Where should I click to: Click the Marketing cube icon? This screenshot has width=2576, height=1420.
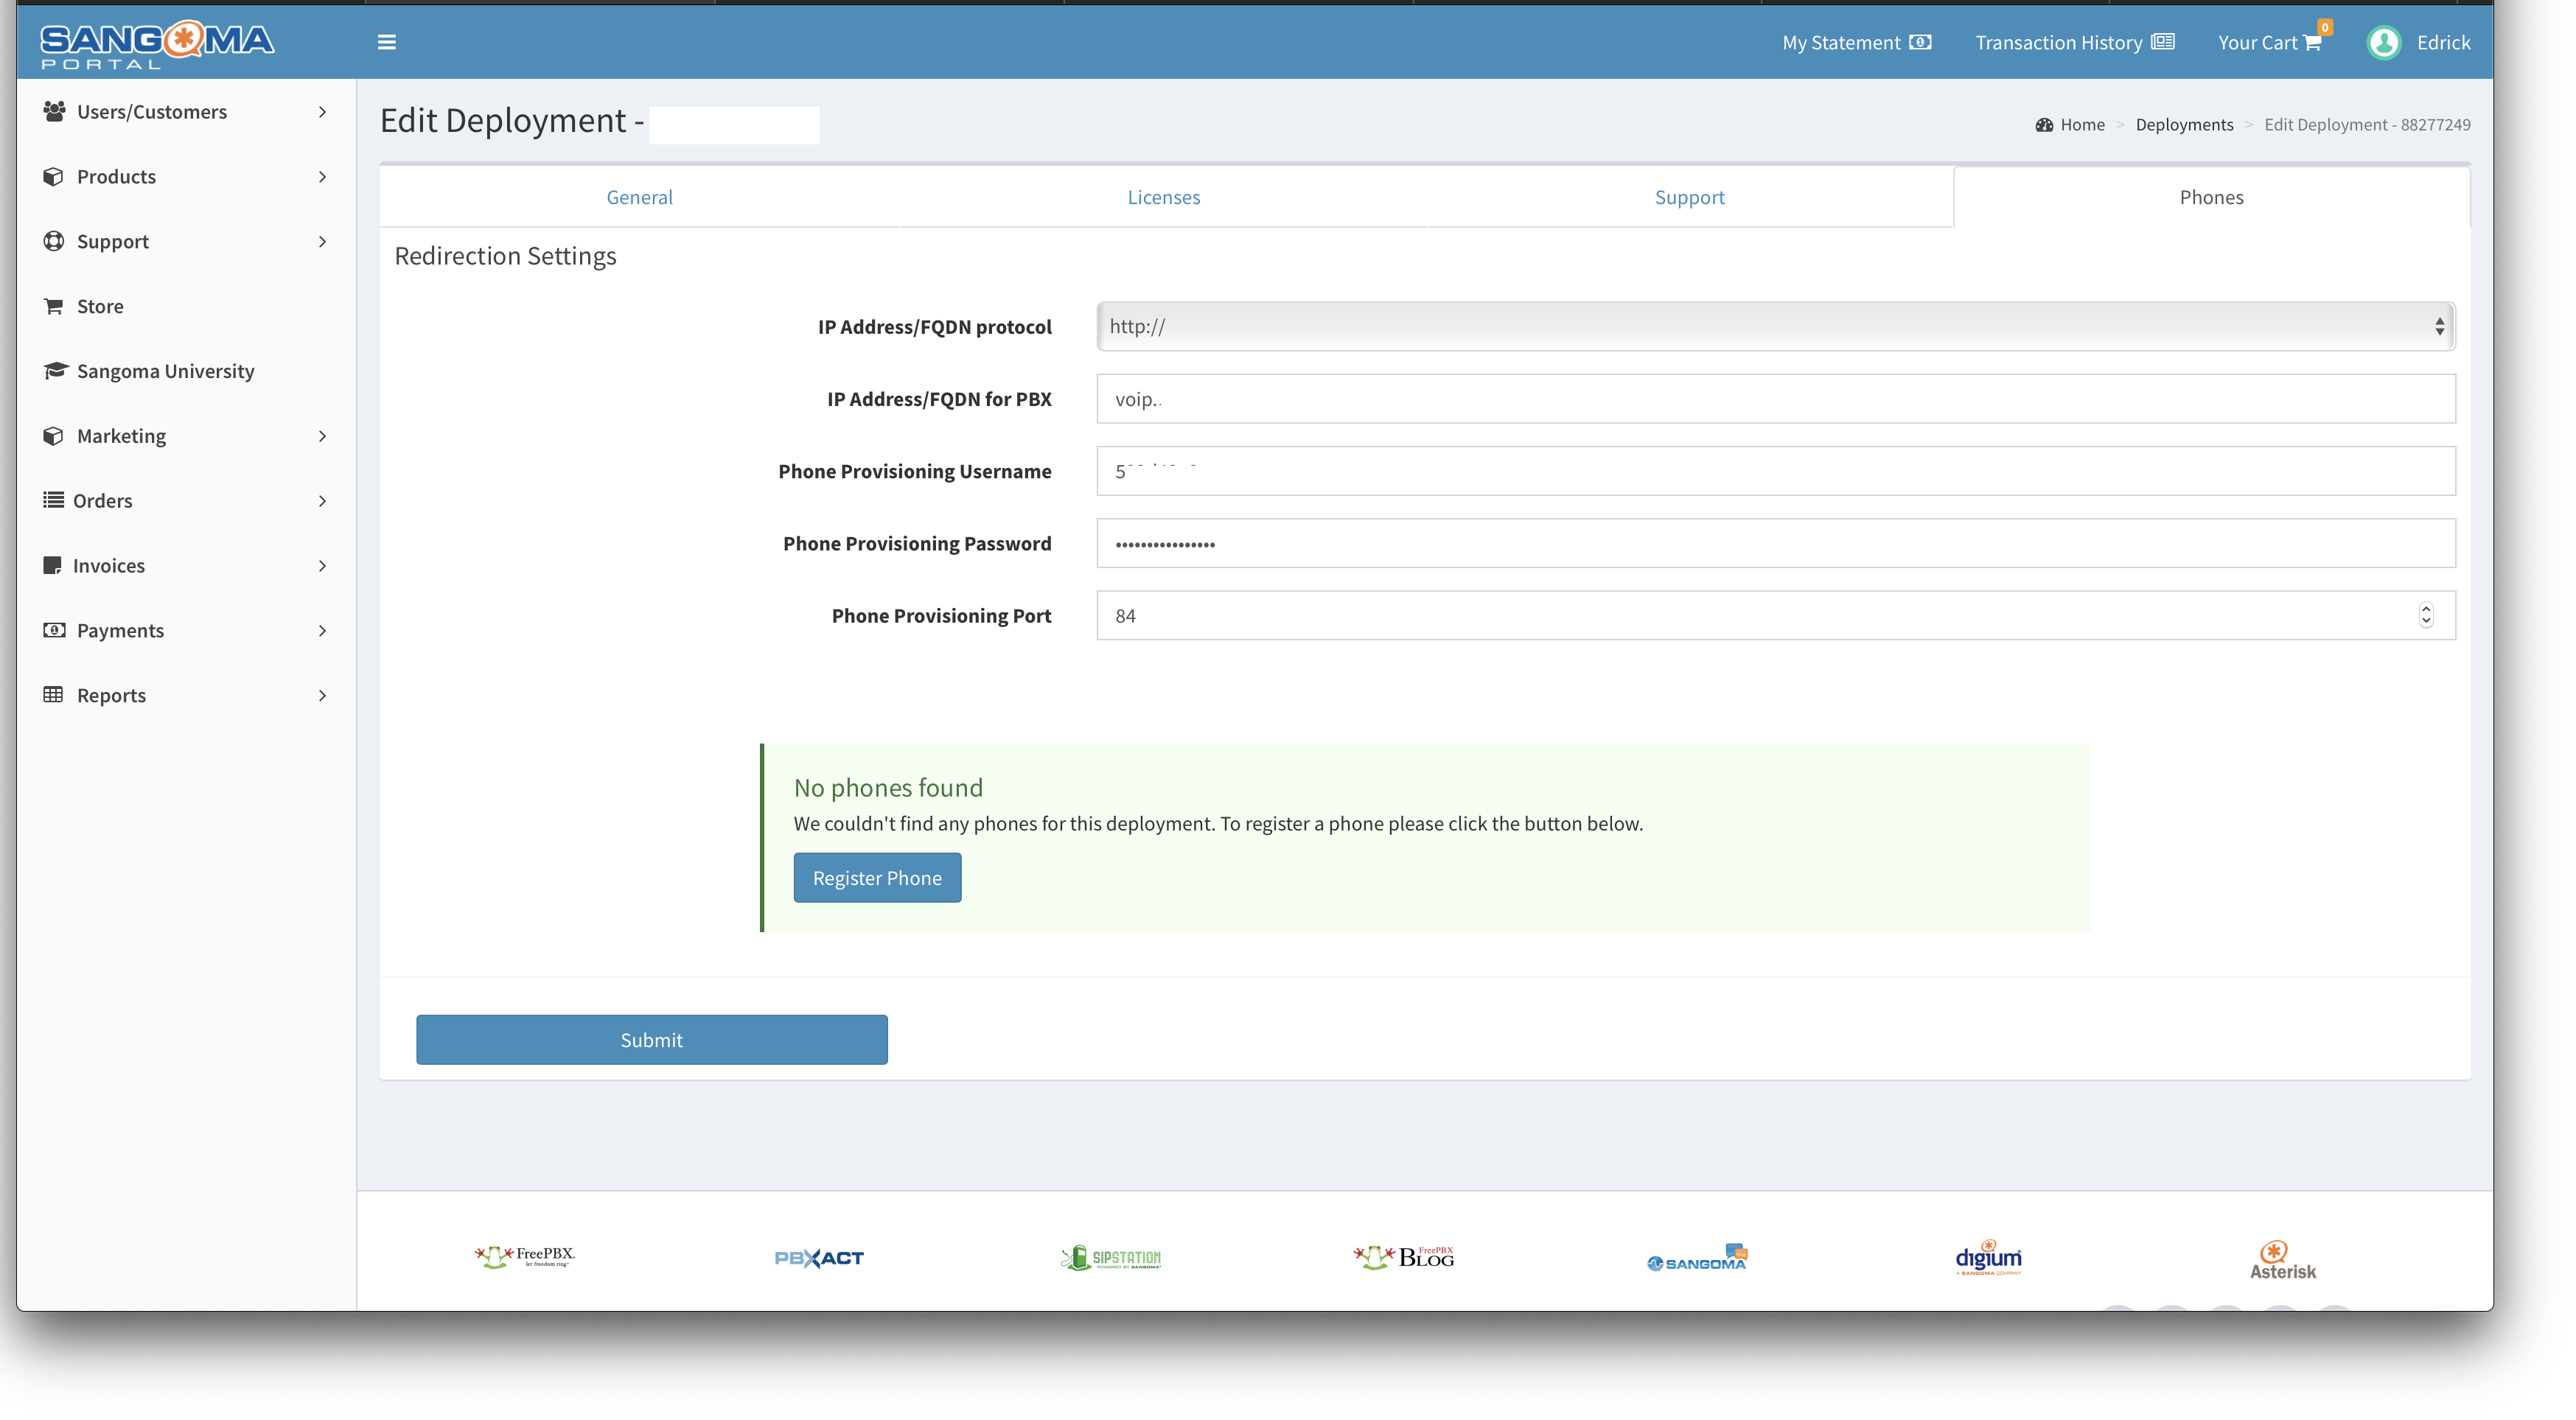click(54, 436)
